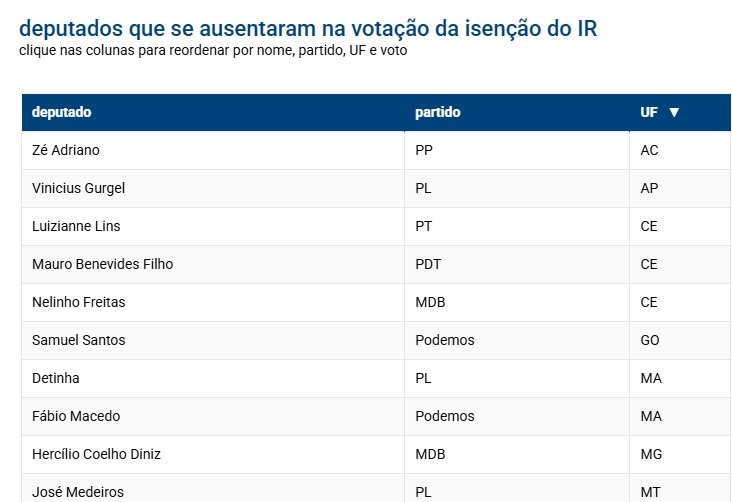
Task: Select the Nelinho Freitas row
Action: coord(78,302)
